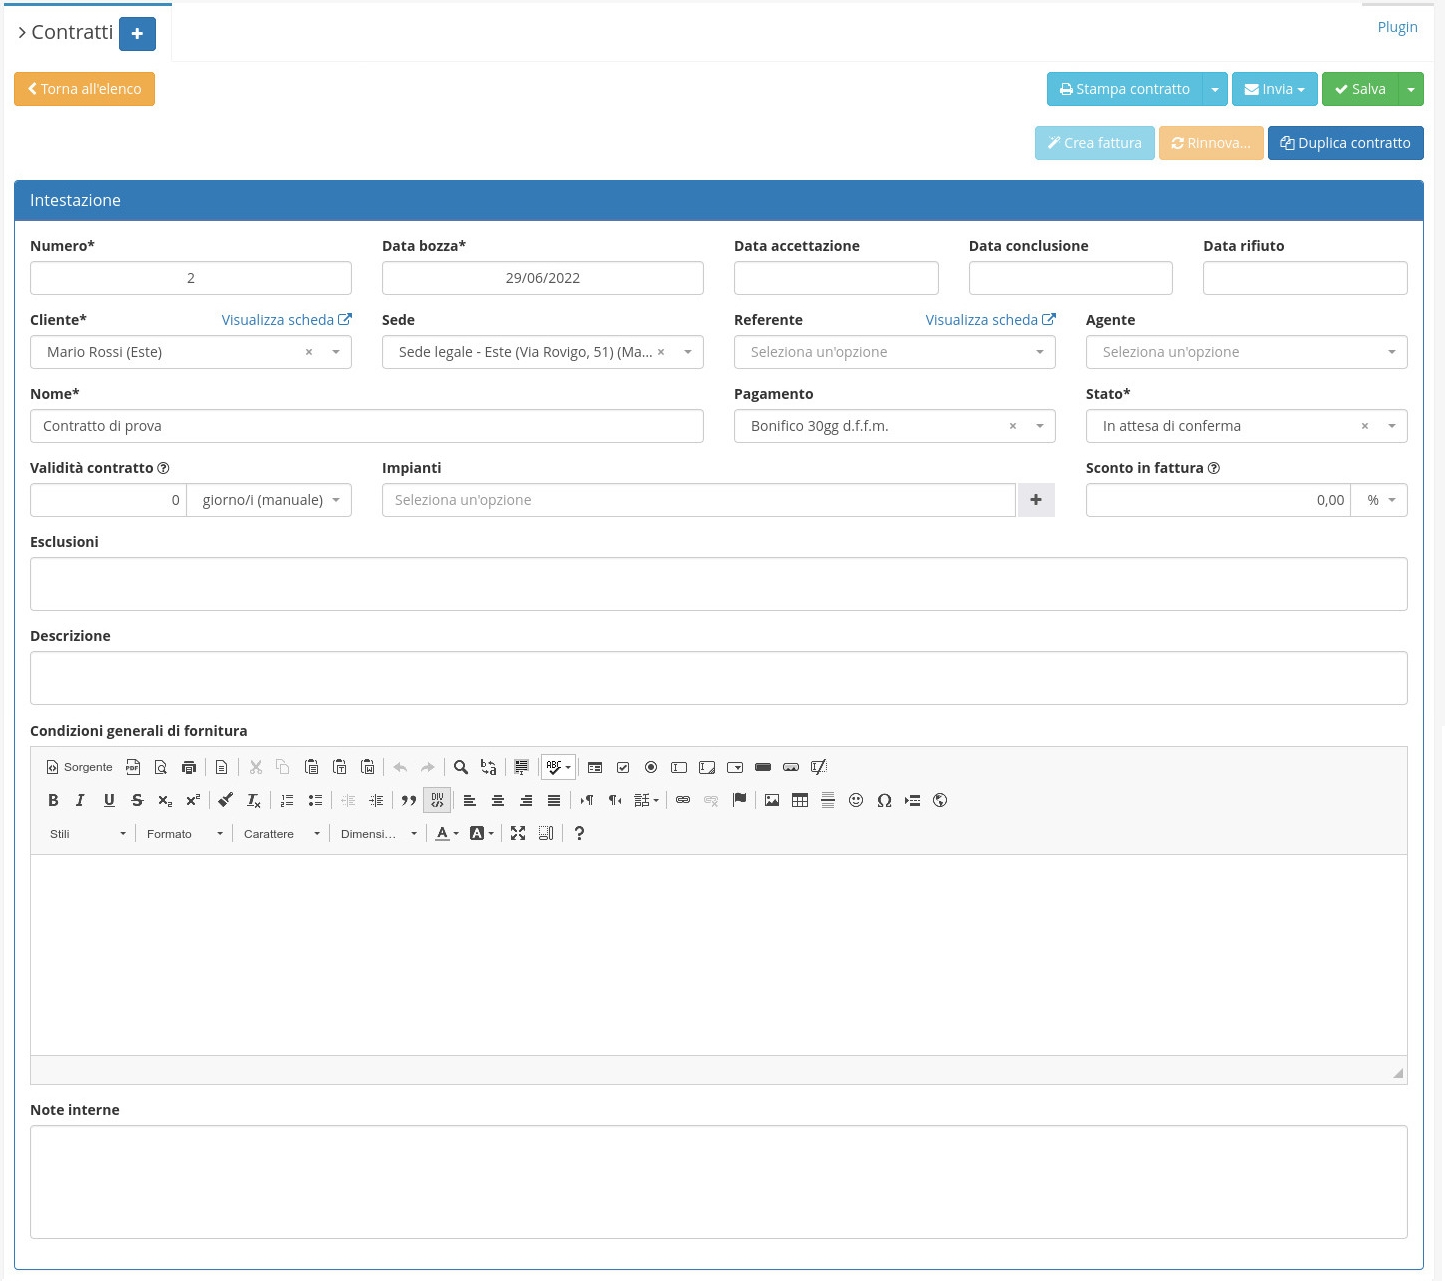Viewport: 1451px width, 1281px height.
Task: Open the text color picker
Action: tap(446, 834)
